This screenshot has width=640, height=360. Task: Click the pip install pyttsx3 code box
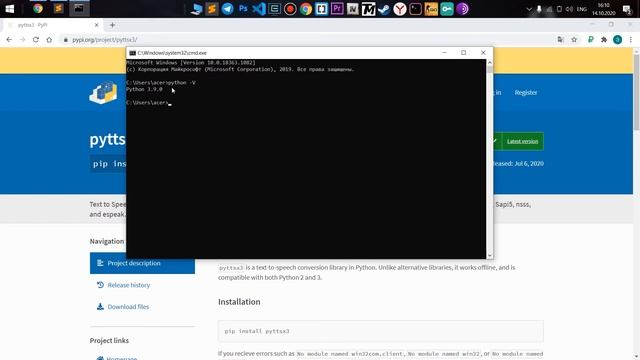380,331
